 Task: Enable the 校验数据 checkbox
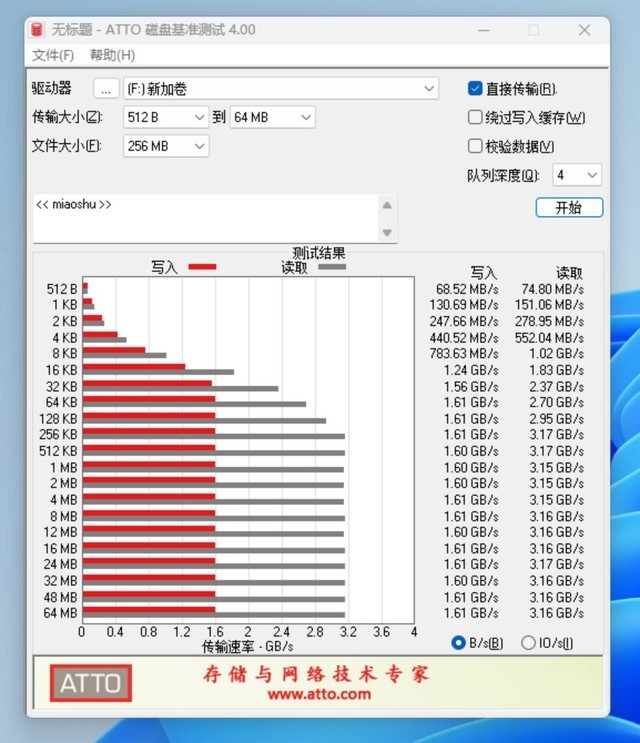pos(475,146)
